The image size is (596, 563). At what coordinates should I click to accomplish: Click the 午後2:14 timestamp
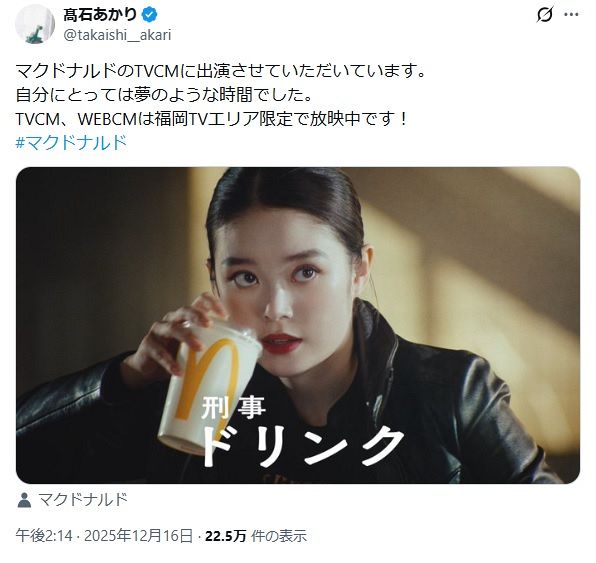pos(44,536)
